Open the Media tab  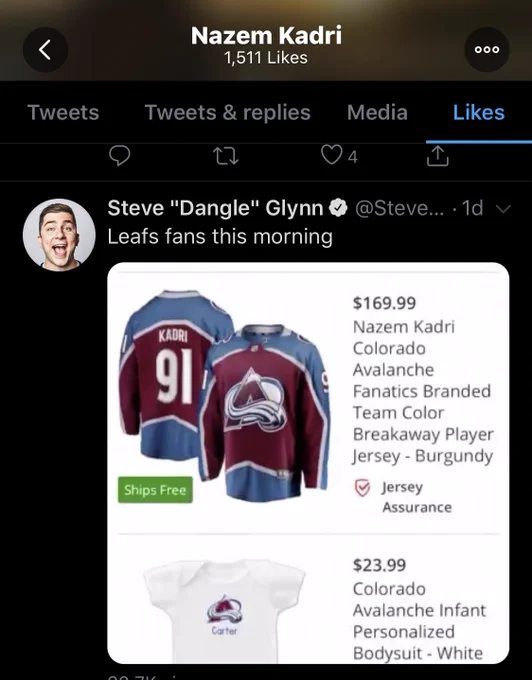(x=377, y=112)
